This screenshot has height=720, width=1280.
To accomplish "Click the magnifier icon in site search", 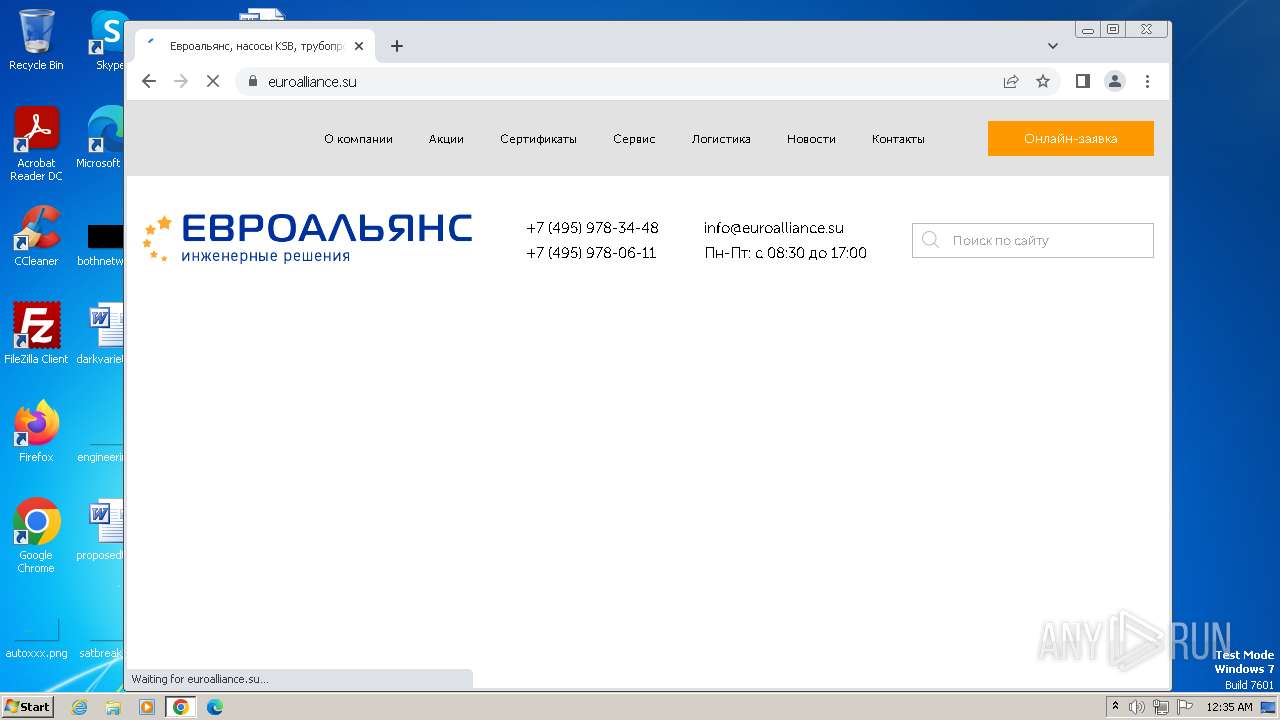I will click(x=930, y=240).
